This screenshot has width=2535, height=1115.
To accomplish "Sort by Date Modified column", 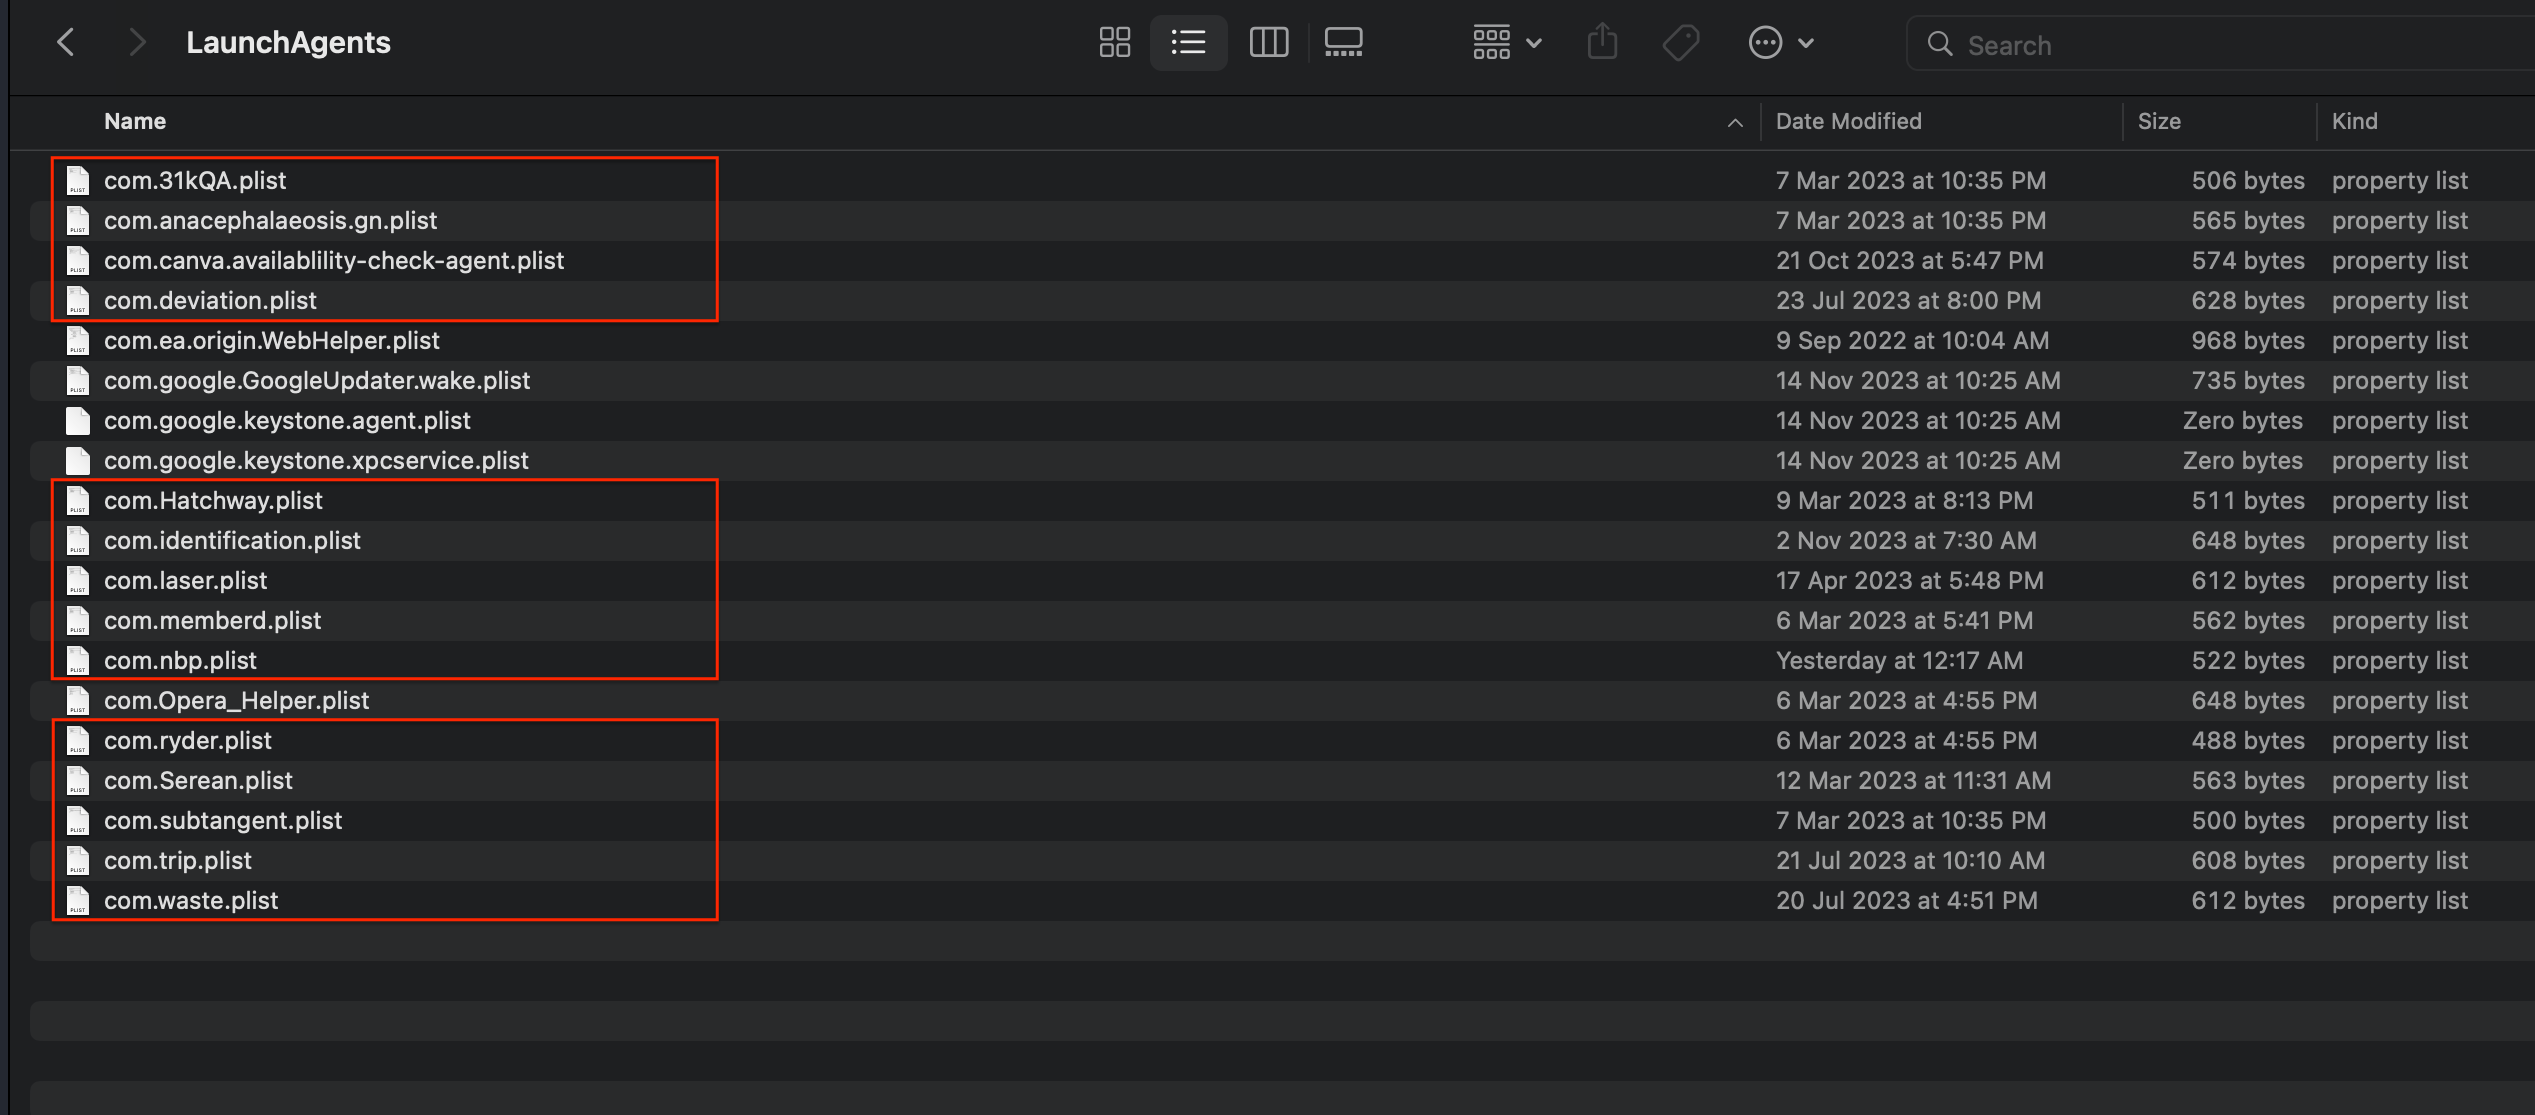I will click(1848, 121).
